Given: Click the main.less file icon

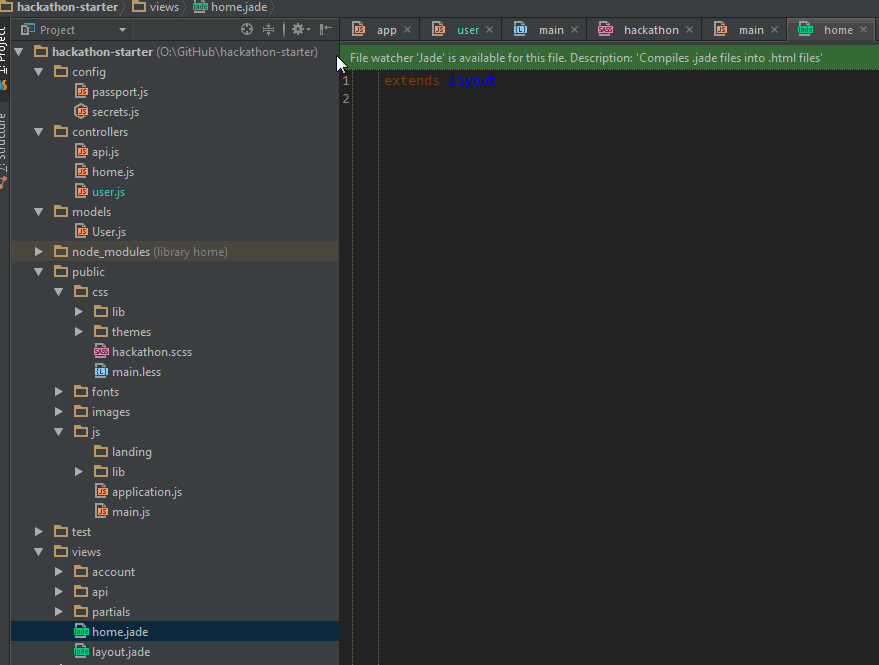Looking at the screenshot, I should (101, 372).
